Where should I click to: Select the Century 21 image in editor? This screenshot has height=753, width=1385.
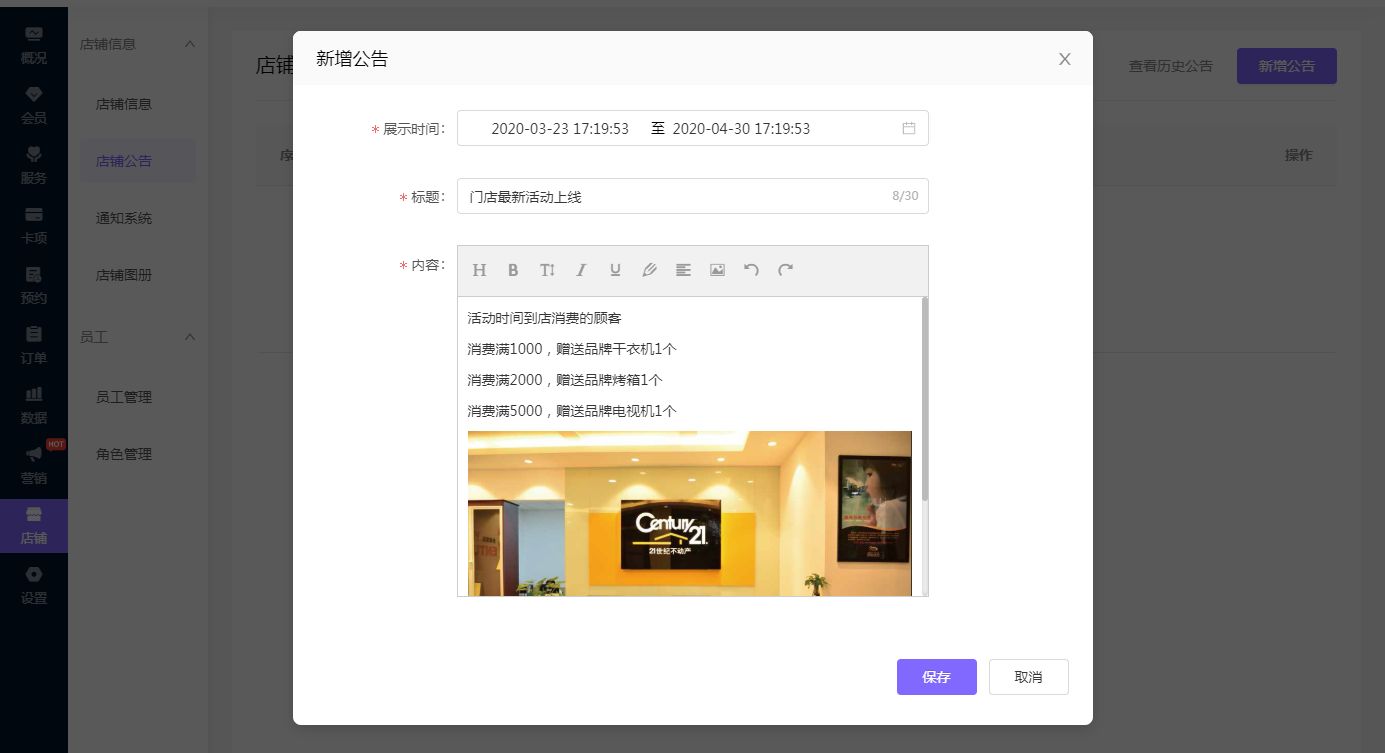pos(690,513)
